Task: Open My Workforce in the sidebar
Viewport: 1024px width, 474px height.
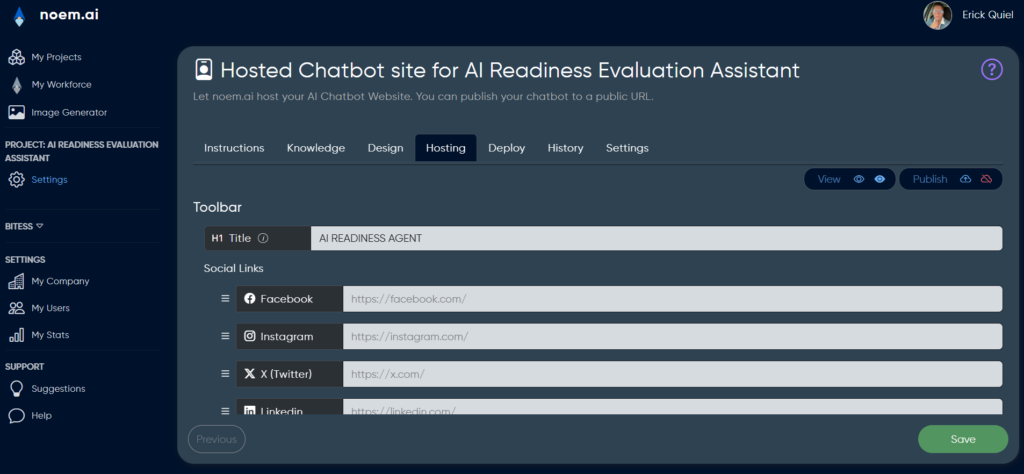Action: click(50, 85)
